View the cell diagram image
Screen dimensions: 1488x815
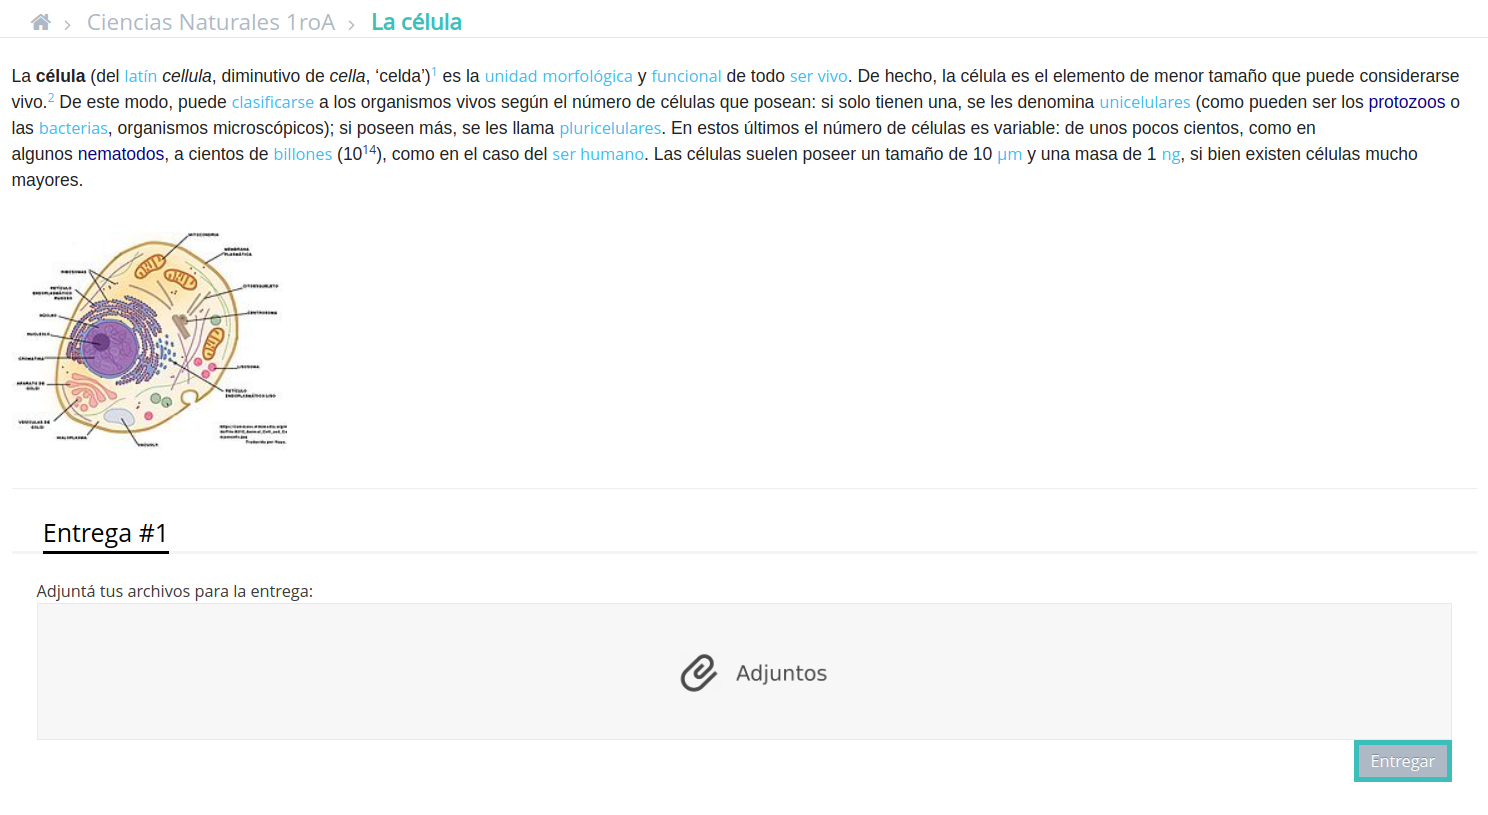152,340
